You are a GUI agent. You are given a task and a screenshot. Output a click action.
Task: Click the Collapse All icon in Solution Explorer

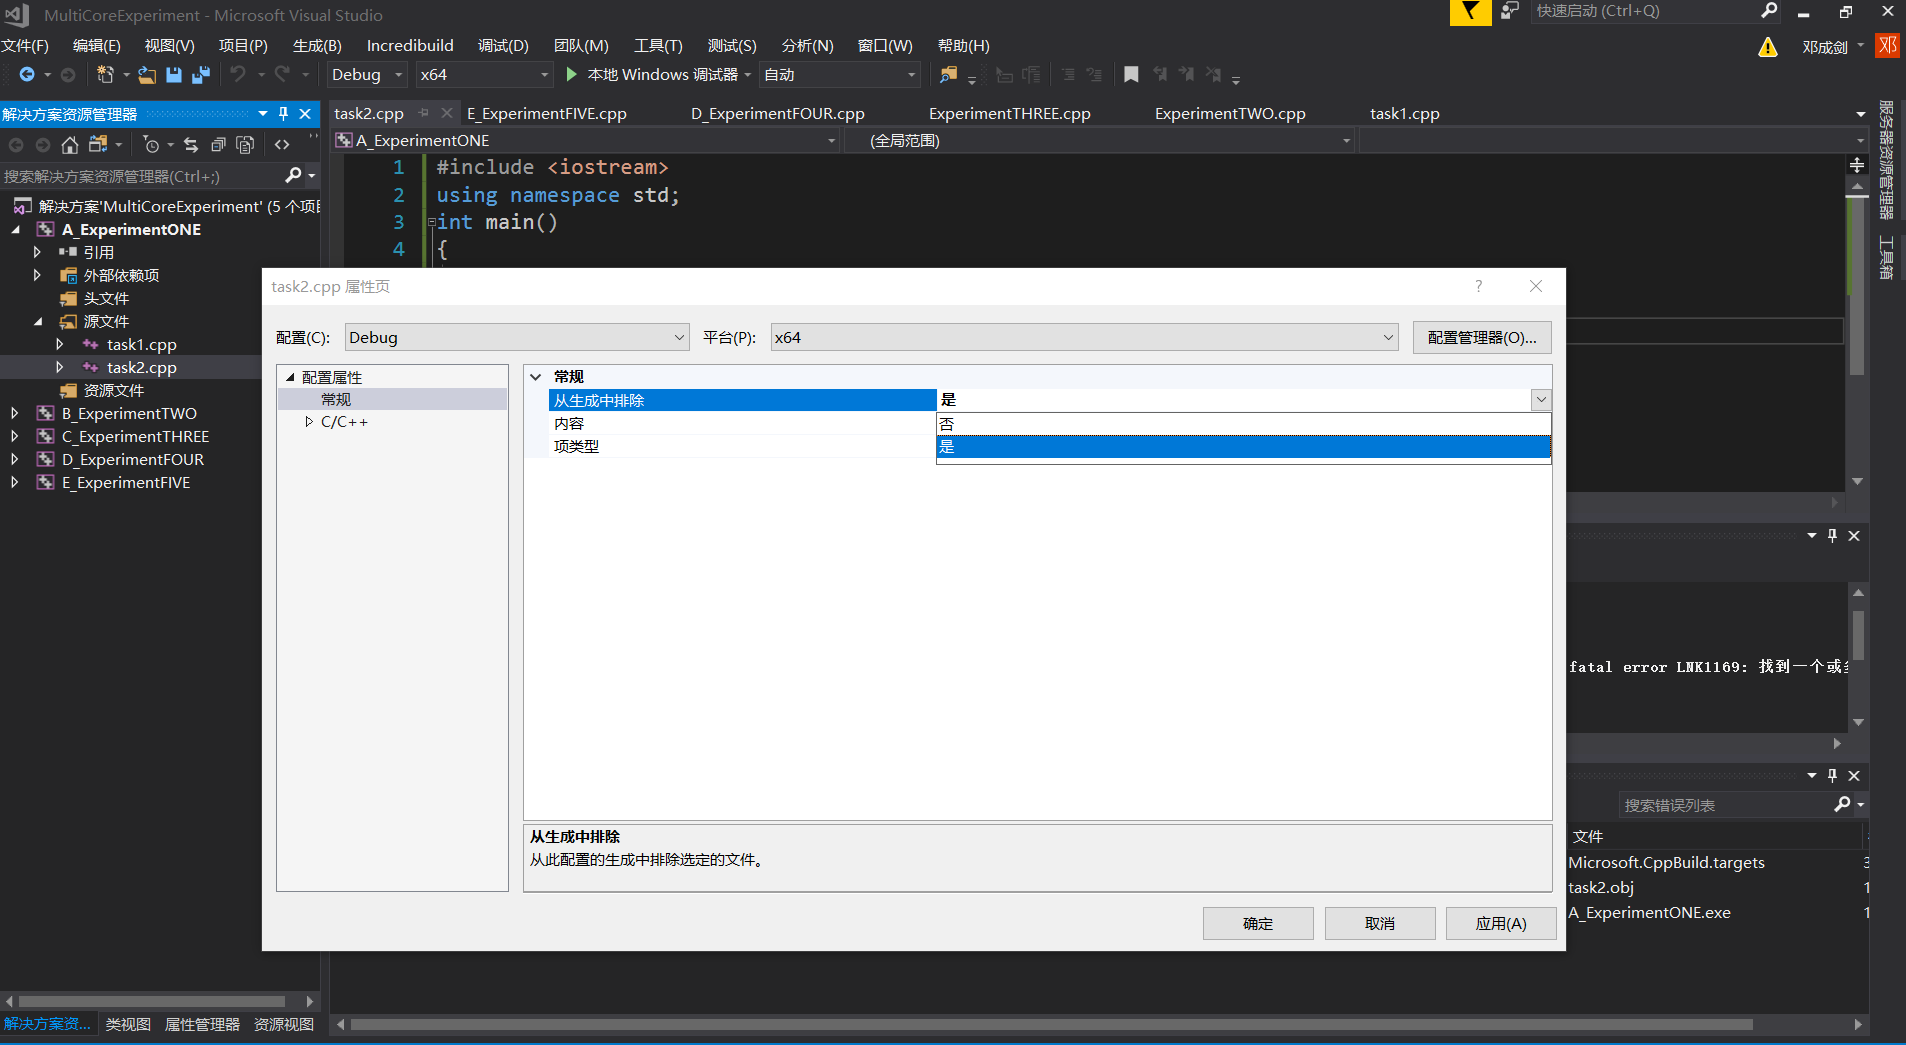point(218,145)
